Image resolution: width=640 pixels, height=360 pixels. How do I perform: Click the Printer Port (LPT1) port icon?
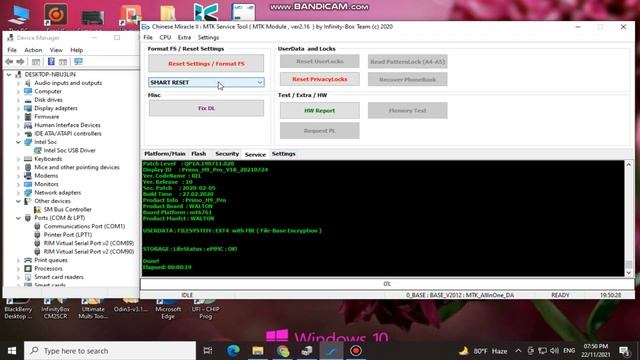(x=38, y=235)
